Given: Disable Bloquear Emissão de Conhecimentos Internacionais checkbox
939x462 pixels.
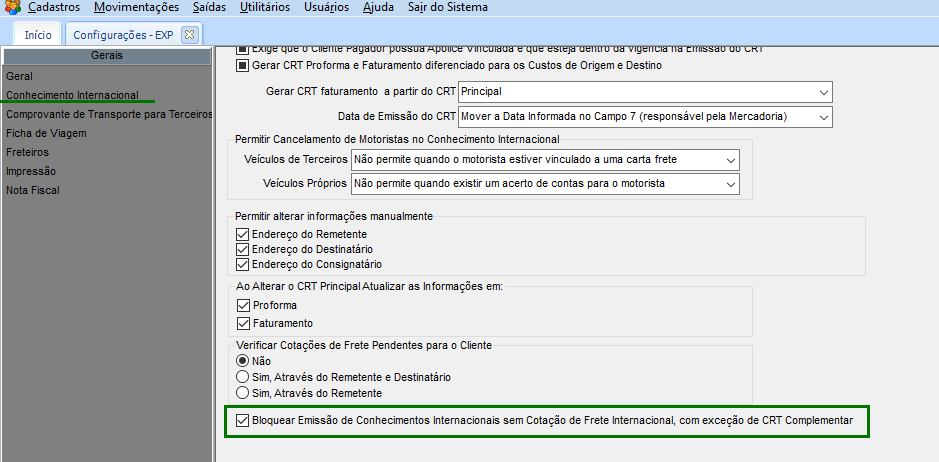Looking at the screenshot, I should point(242,421).
